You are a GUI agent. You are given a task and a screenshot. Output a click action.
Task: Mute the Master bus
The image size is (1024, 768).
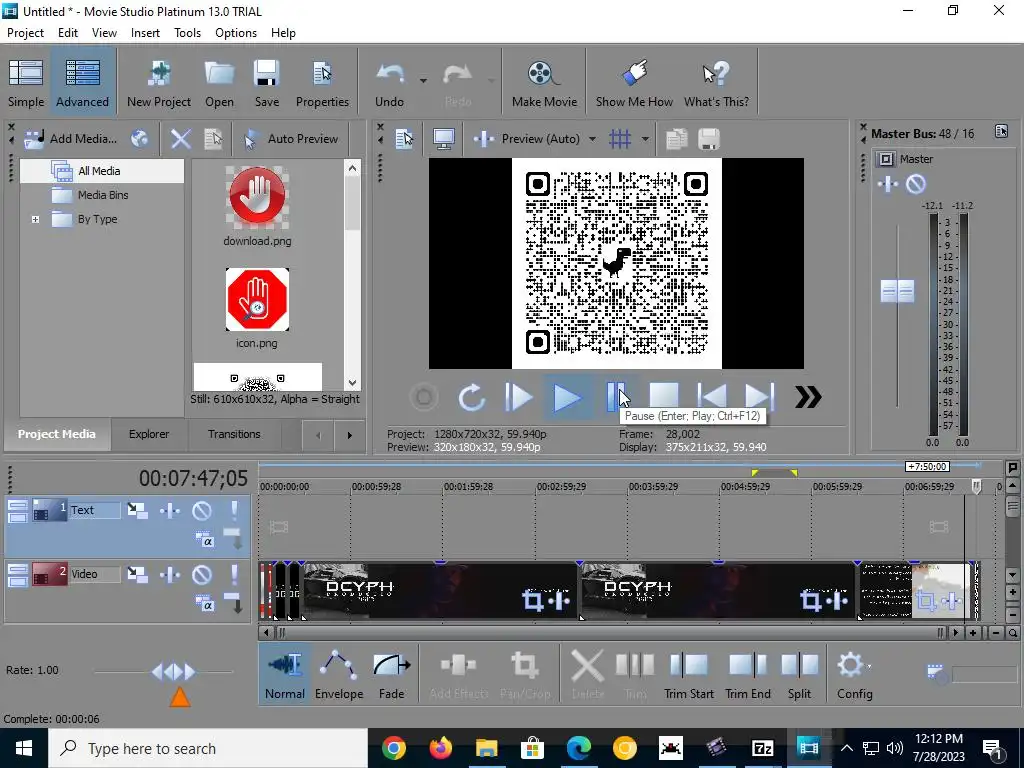click(x=916, y=184)
